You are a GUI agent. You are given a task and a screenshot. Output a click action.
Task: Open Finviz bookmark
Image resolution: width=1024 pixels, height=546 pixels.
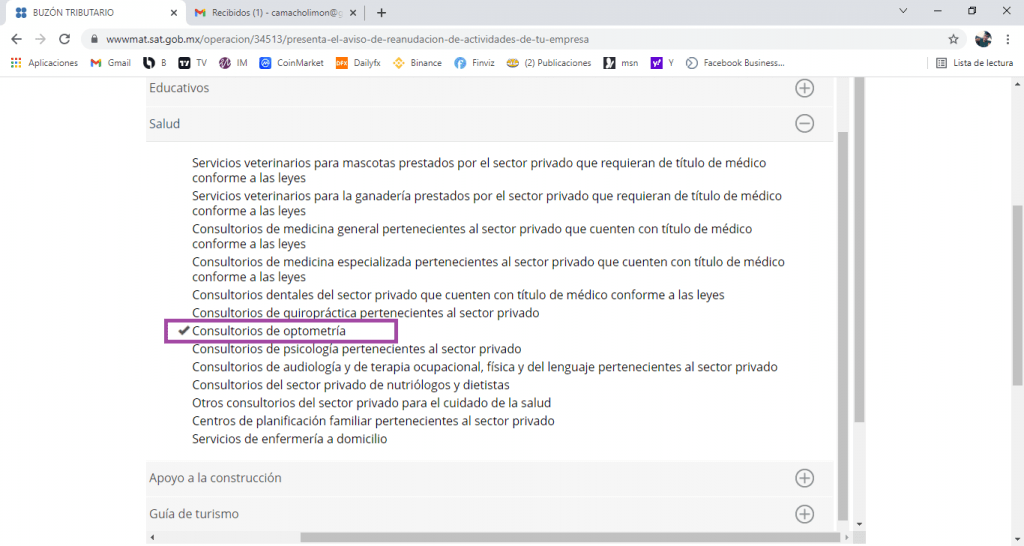pyautogui.click(x=474, y=63)
